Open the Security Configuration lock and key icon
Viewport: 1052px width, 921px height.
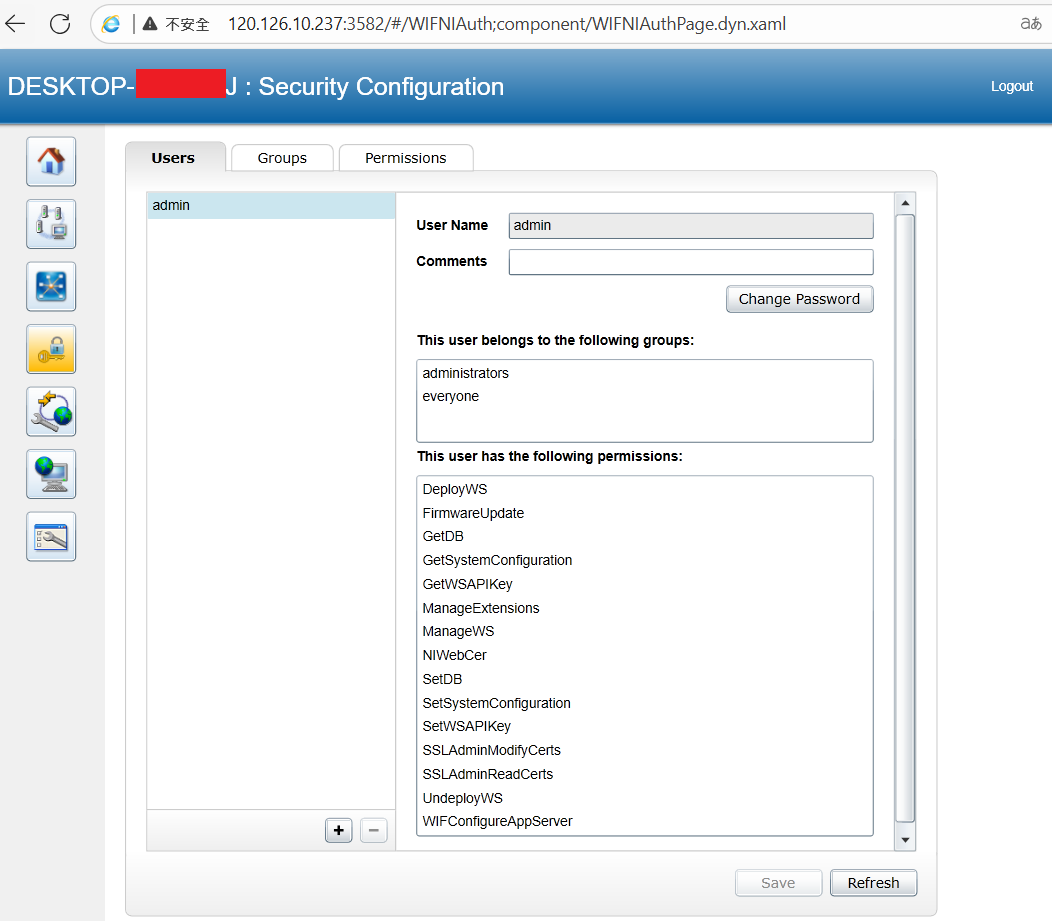51,349
